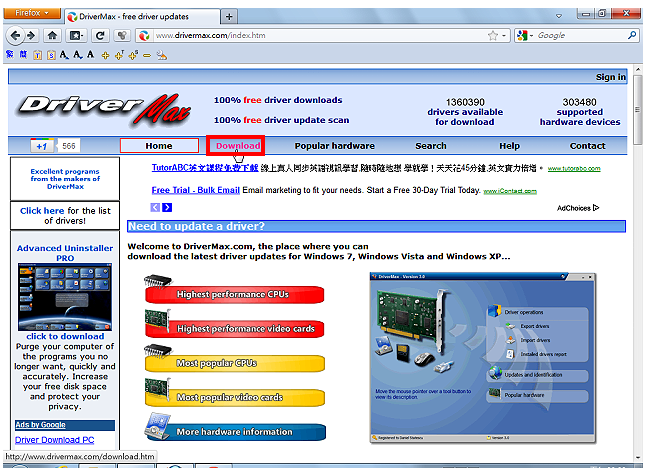
Task: Click the plain yellow plus icon
Action: tap(105, 55)
